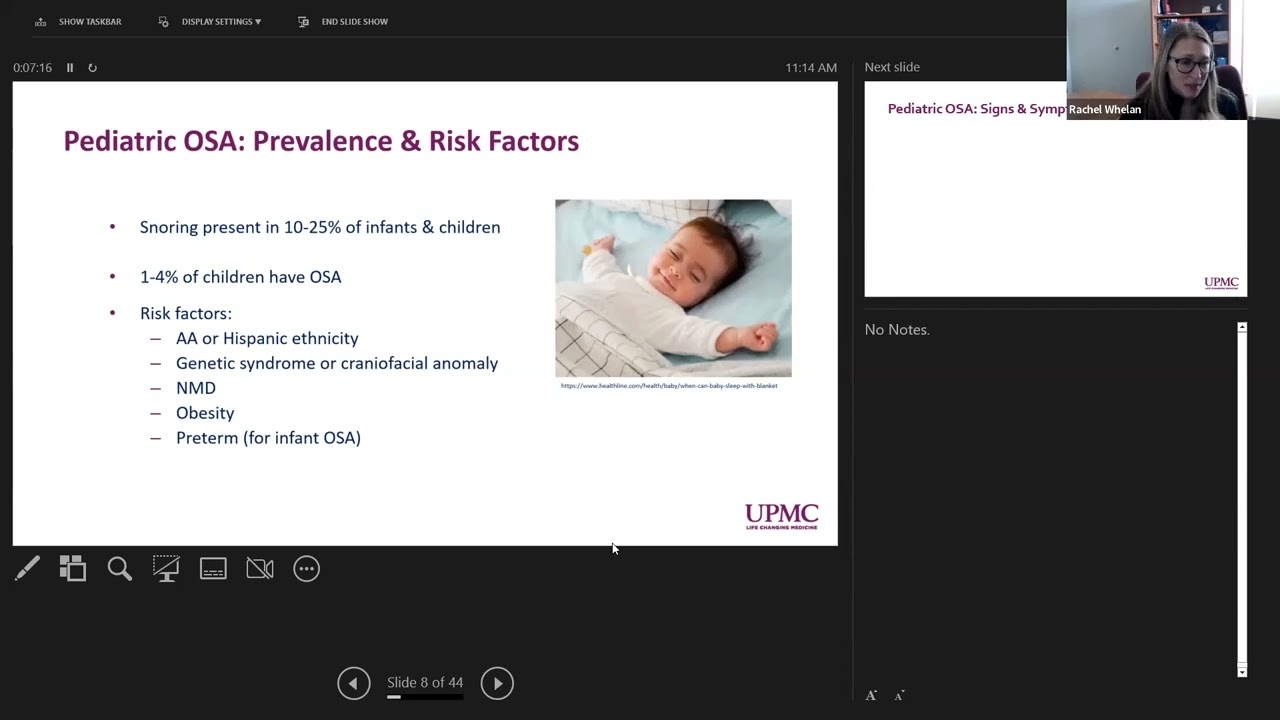Click the bullet 'Snoring present in 10-25% of infants & children'

pos(320,227)
